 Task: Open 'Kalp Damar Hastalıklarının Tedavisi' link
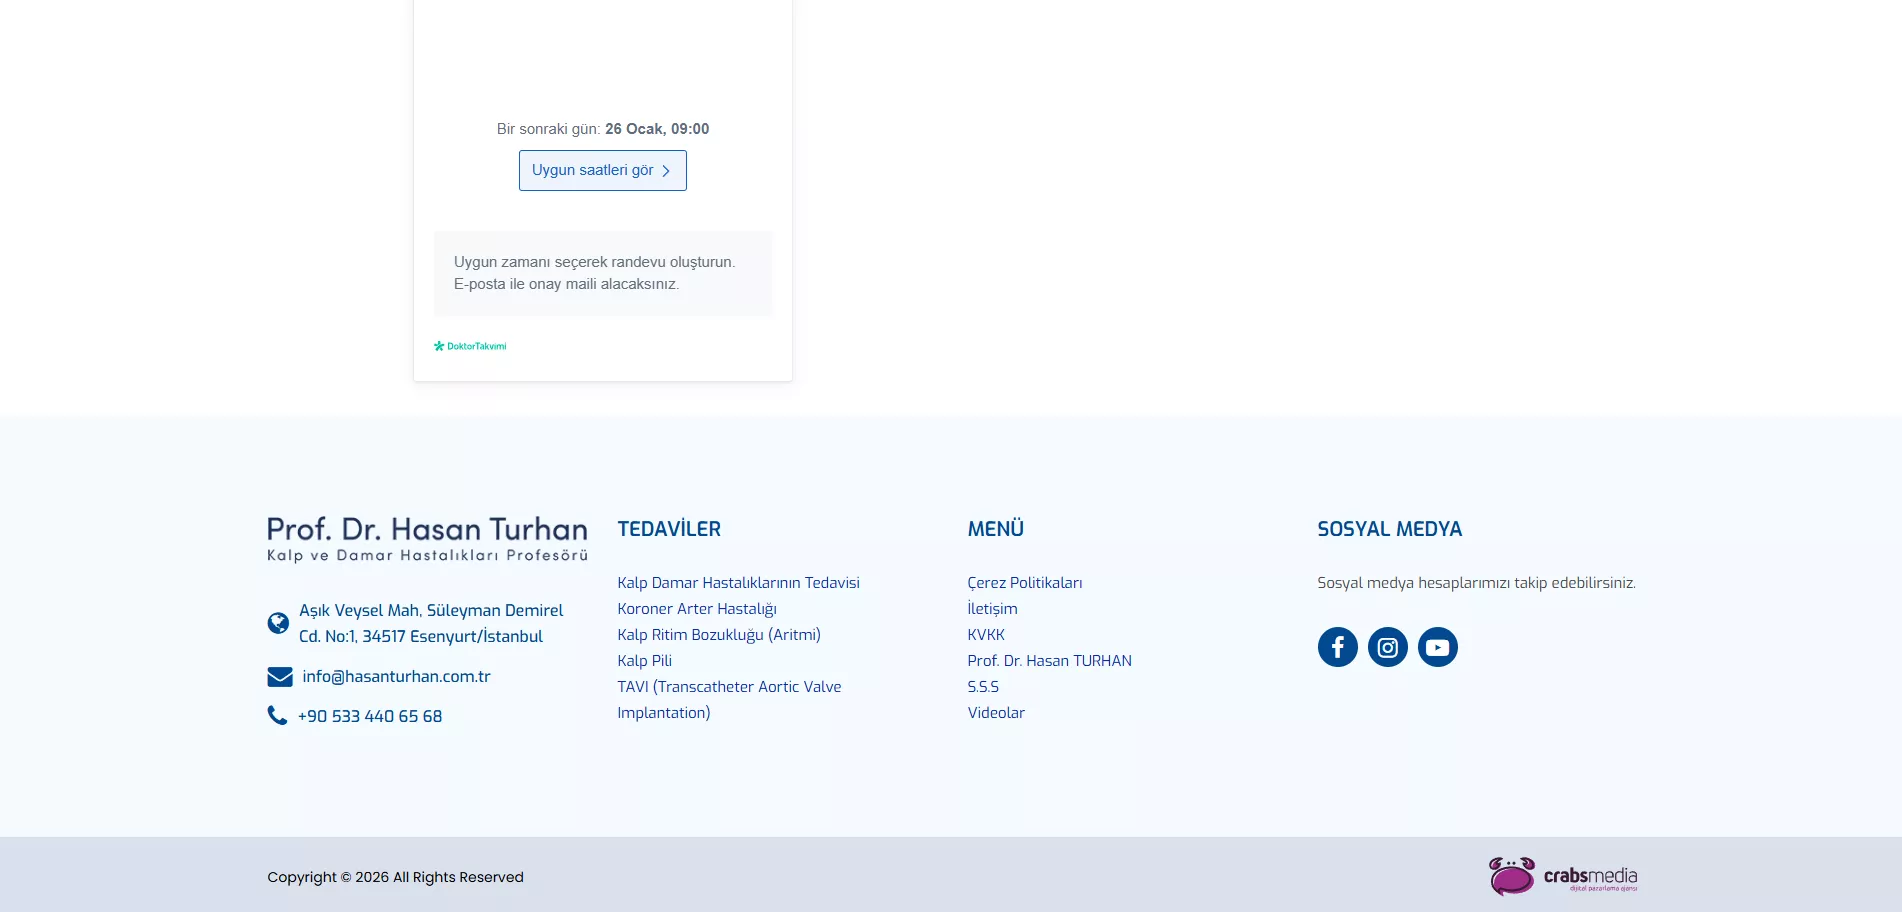click(738, 583)
